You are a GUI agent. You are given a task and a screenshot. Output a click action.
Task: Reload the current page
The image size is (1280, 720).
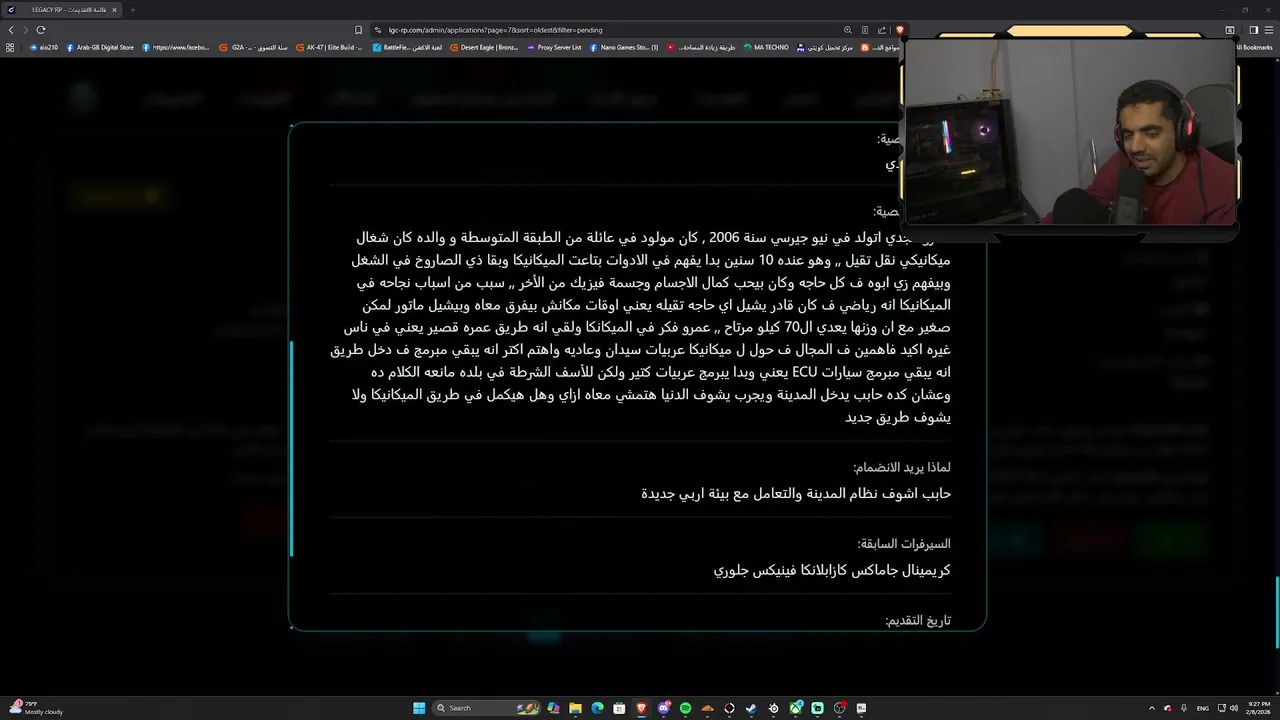coord(41,30)
